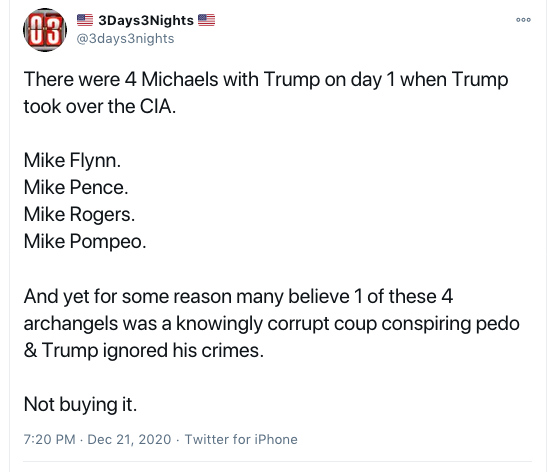This screenshot has width=558, height=472.
Task: Click the & Trump ignored his crimes. line
Action: click(x=144, y=351)
